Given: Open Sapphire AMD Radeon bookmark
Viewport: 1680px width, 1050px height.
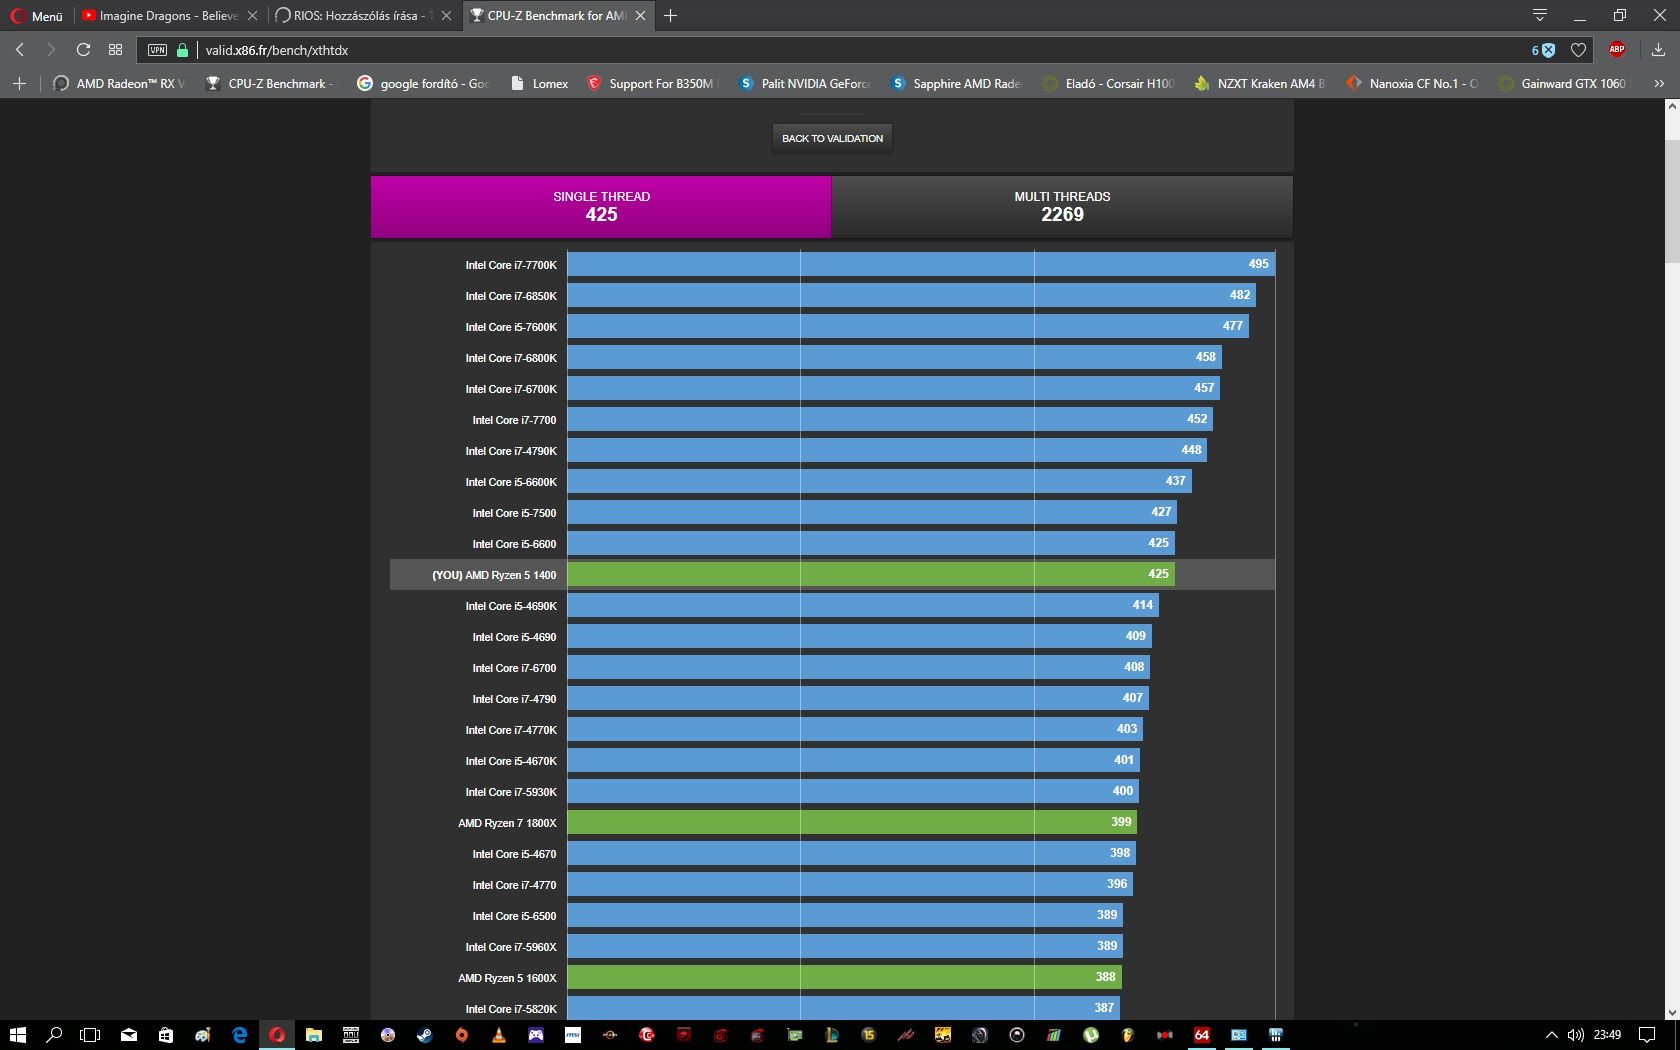Looking at the screenshot, I should pyautogui.click(x=957, y=84).
